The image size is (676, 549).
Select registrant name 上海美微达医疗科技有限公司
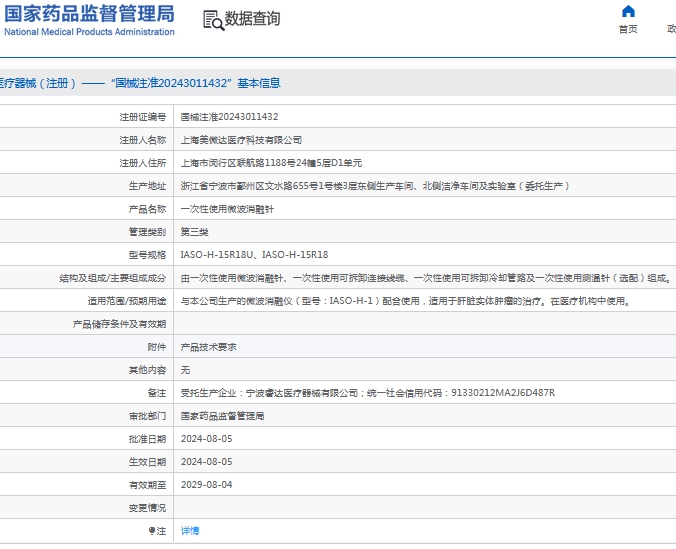241,140
